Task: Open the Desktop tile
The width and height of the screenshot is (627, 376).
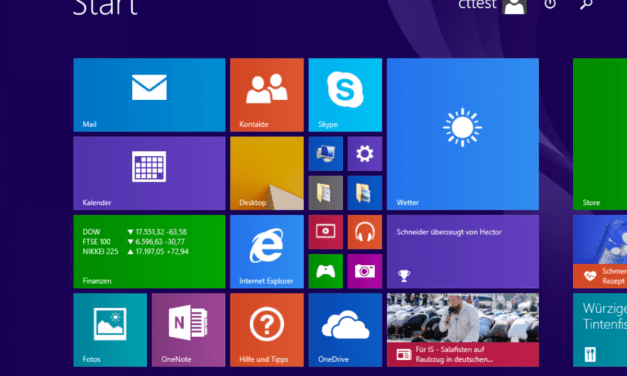Action: click(x=267, y=173)
